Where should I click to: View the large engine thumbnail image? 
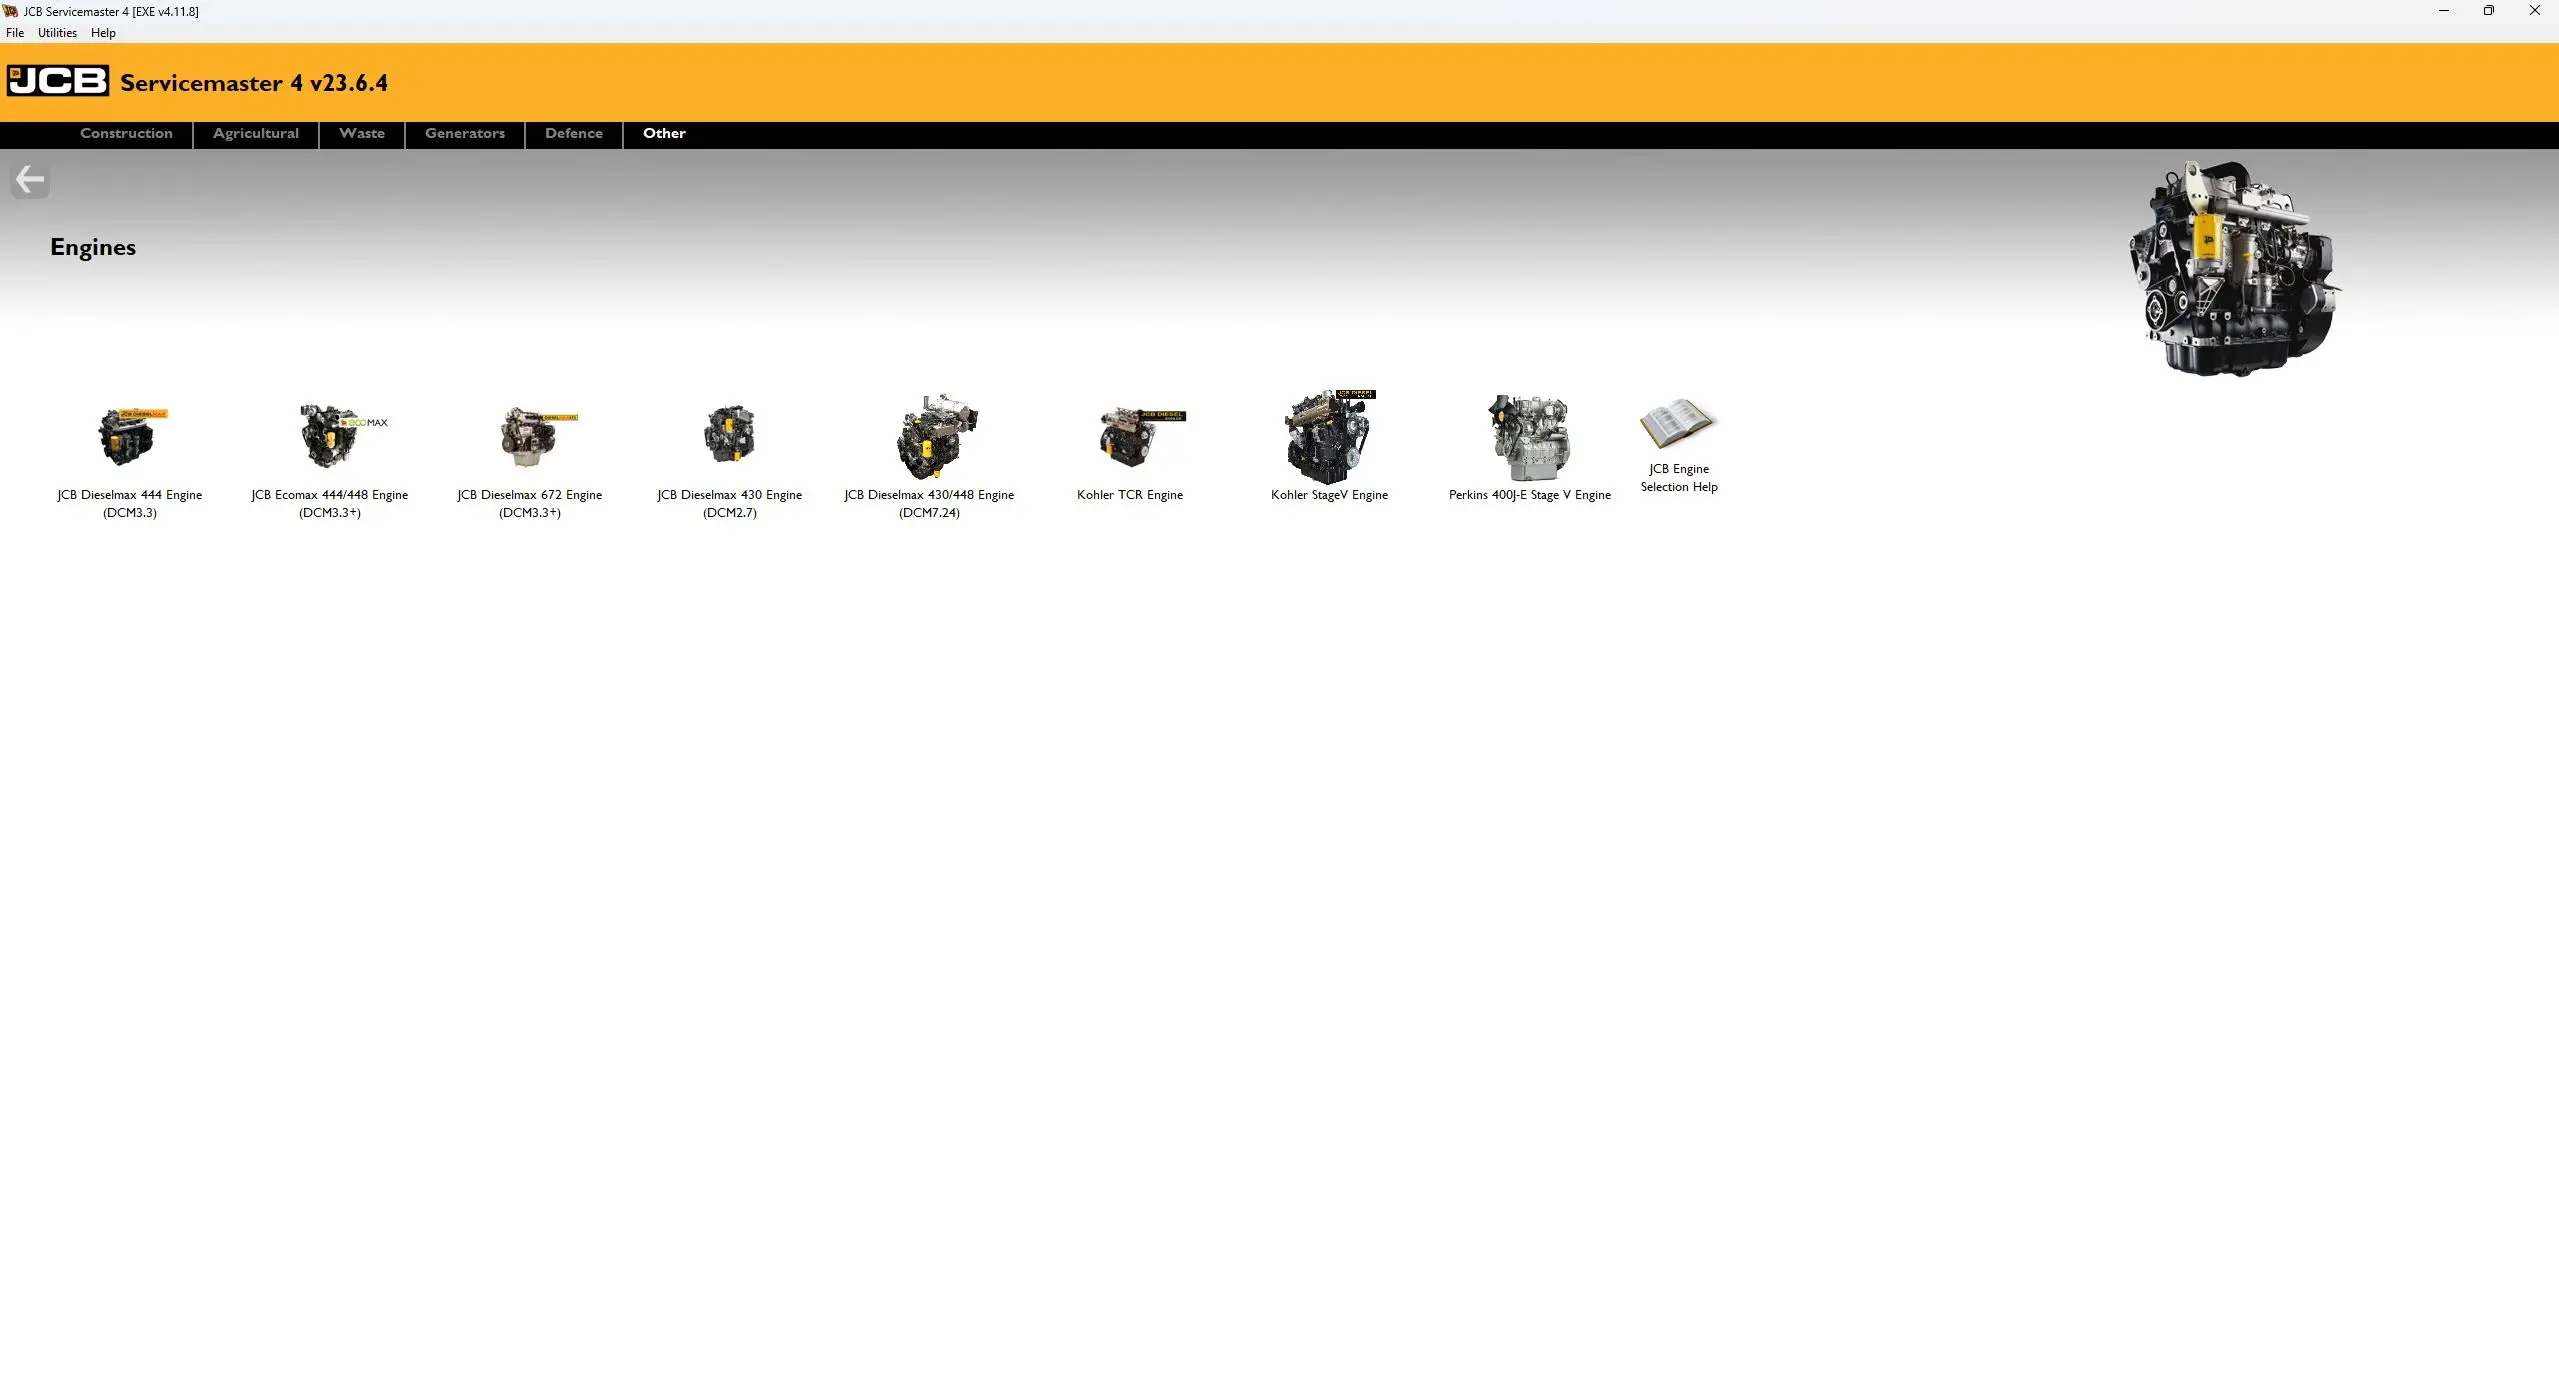point(2234,266)
